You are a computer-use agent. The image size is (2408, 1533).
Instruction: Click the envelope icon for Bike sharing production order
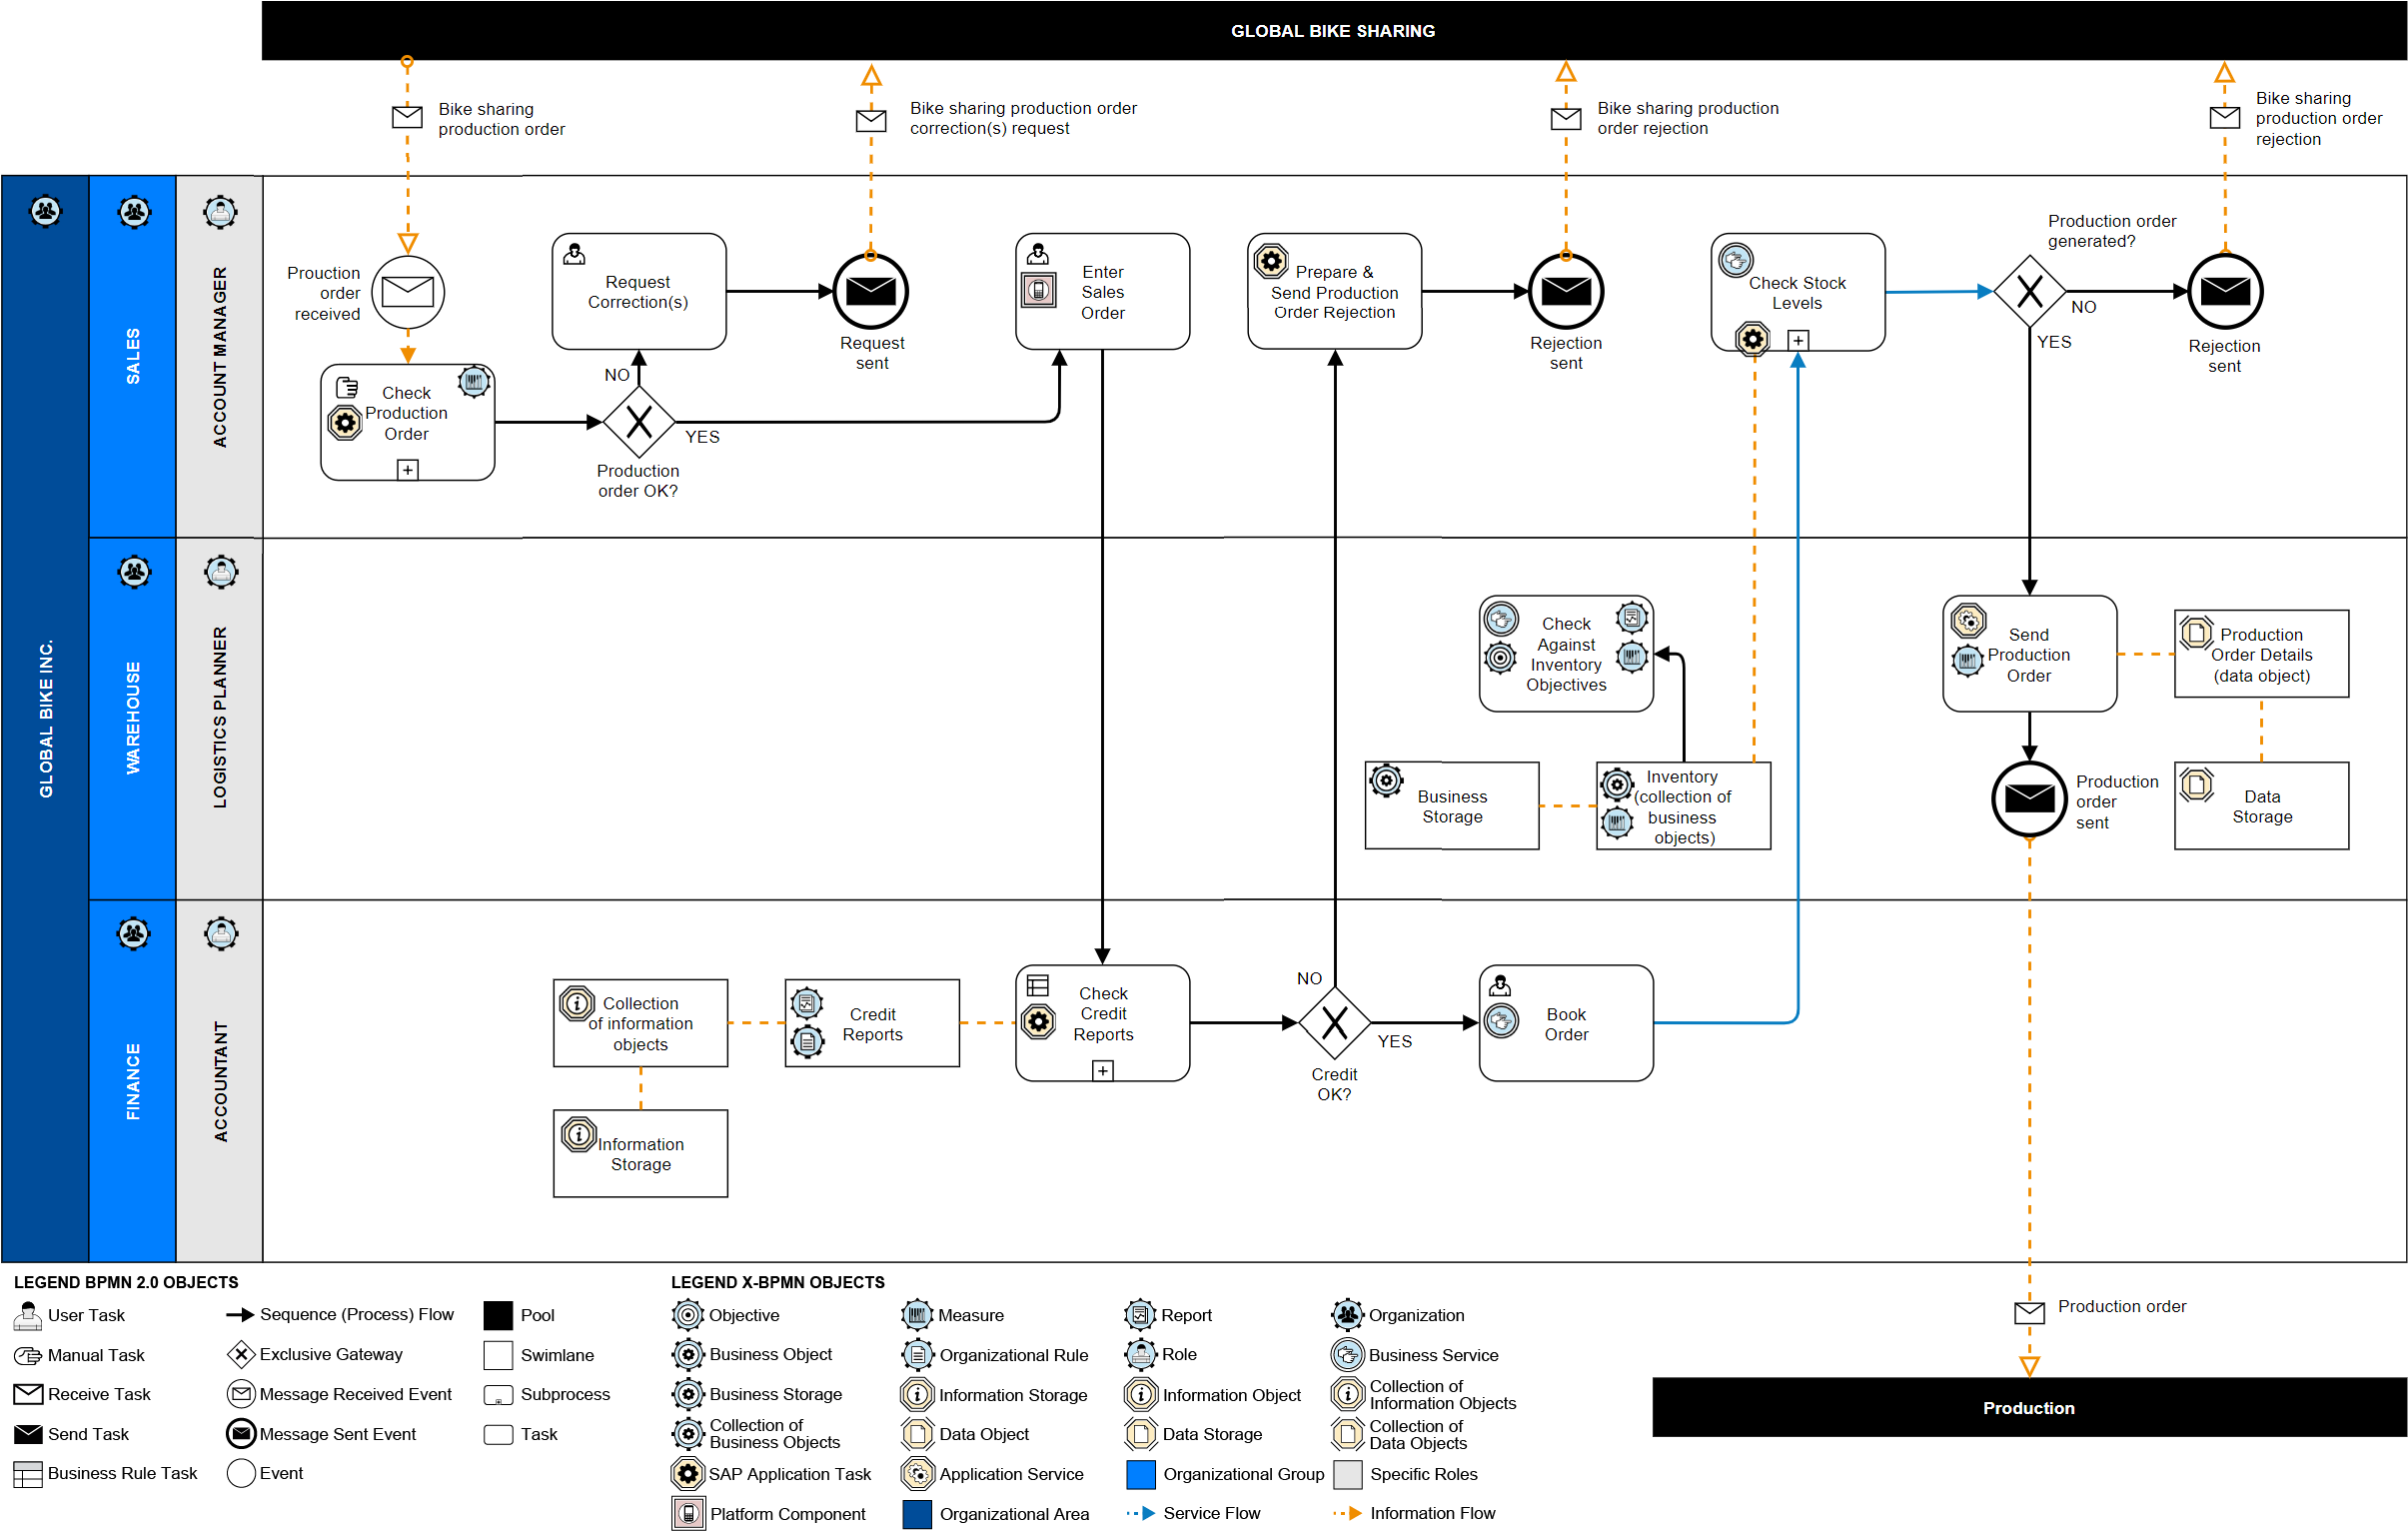407,117
